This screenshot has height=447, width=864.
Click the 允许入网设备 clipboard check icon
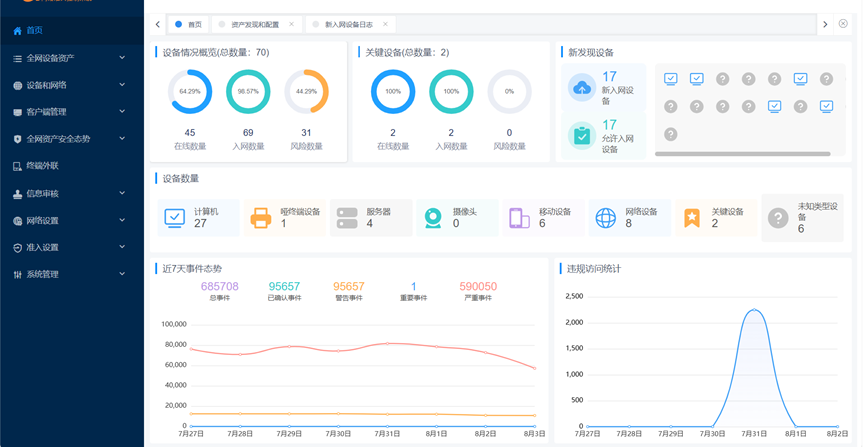click(581, 136)
